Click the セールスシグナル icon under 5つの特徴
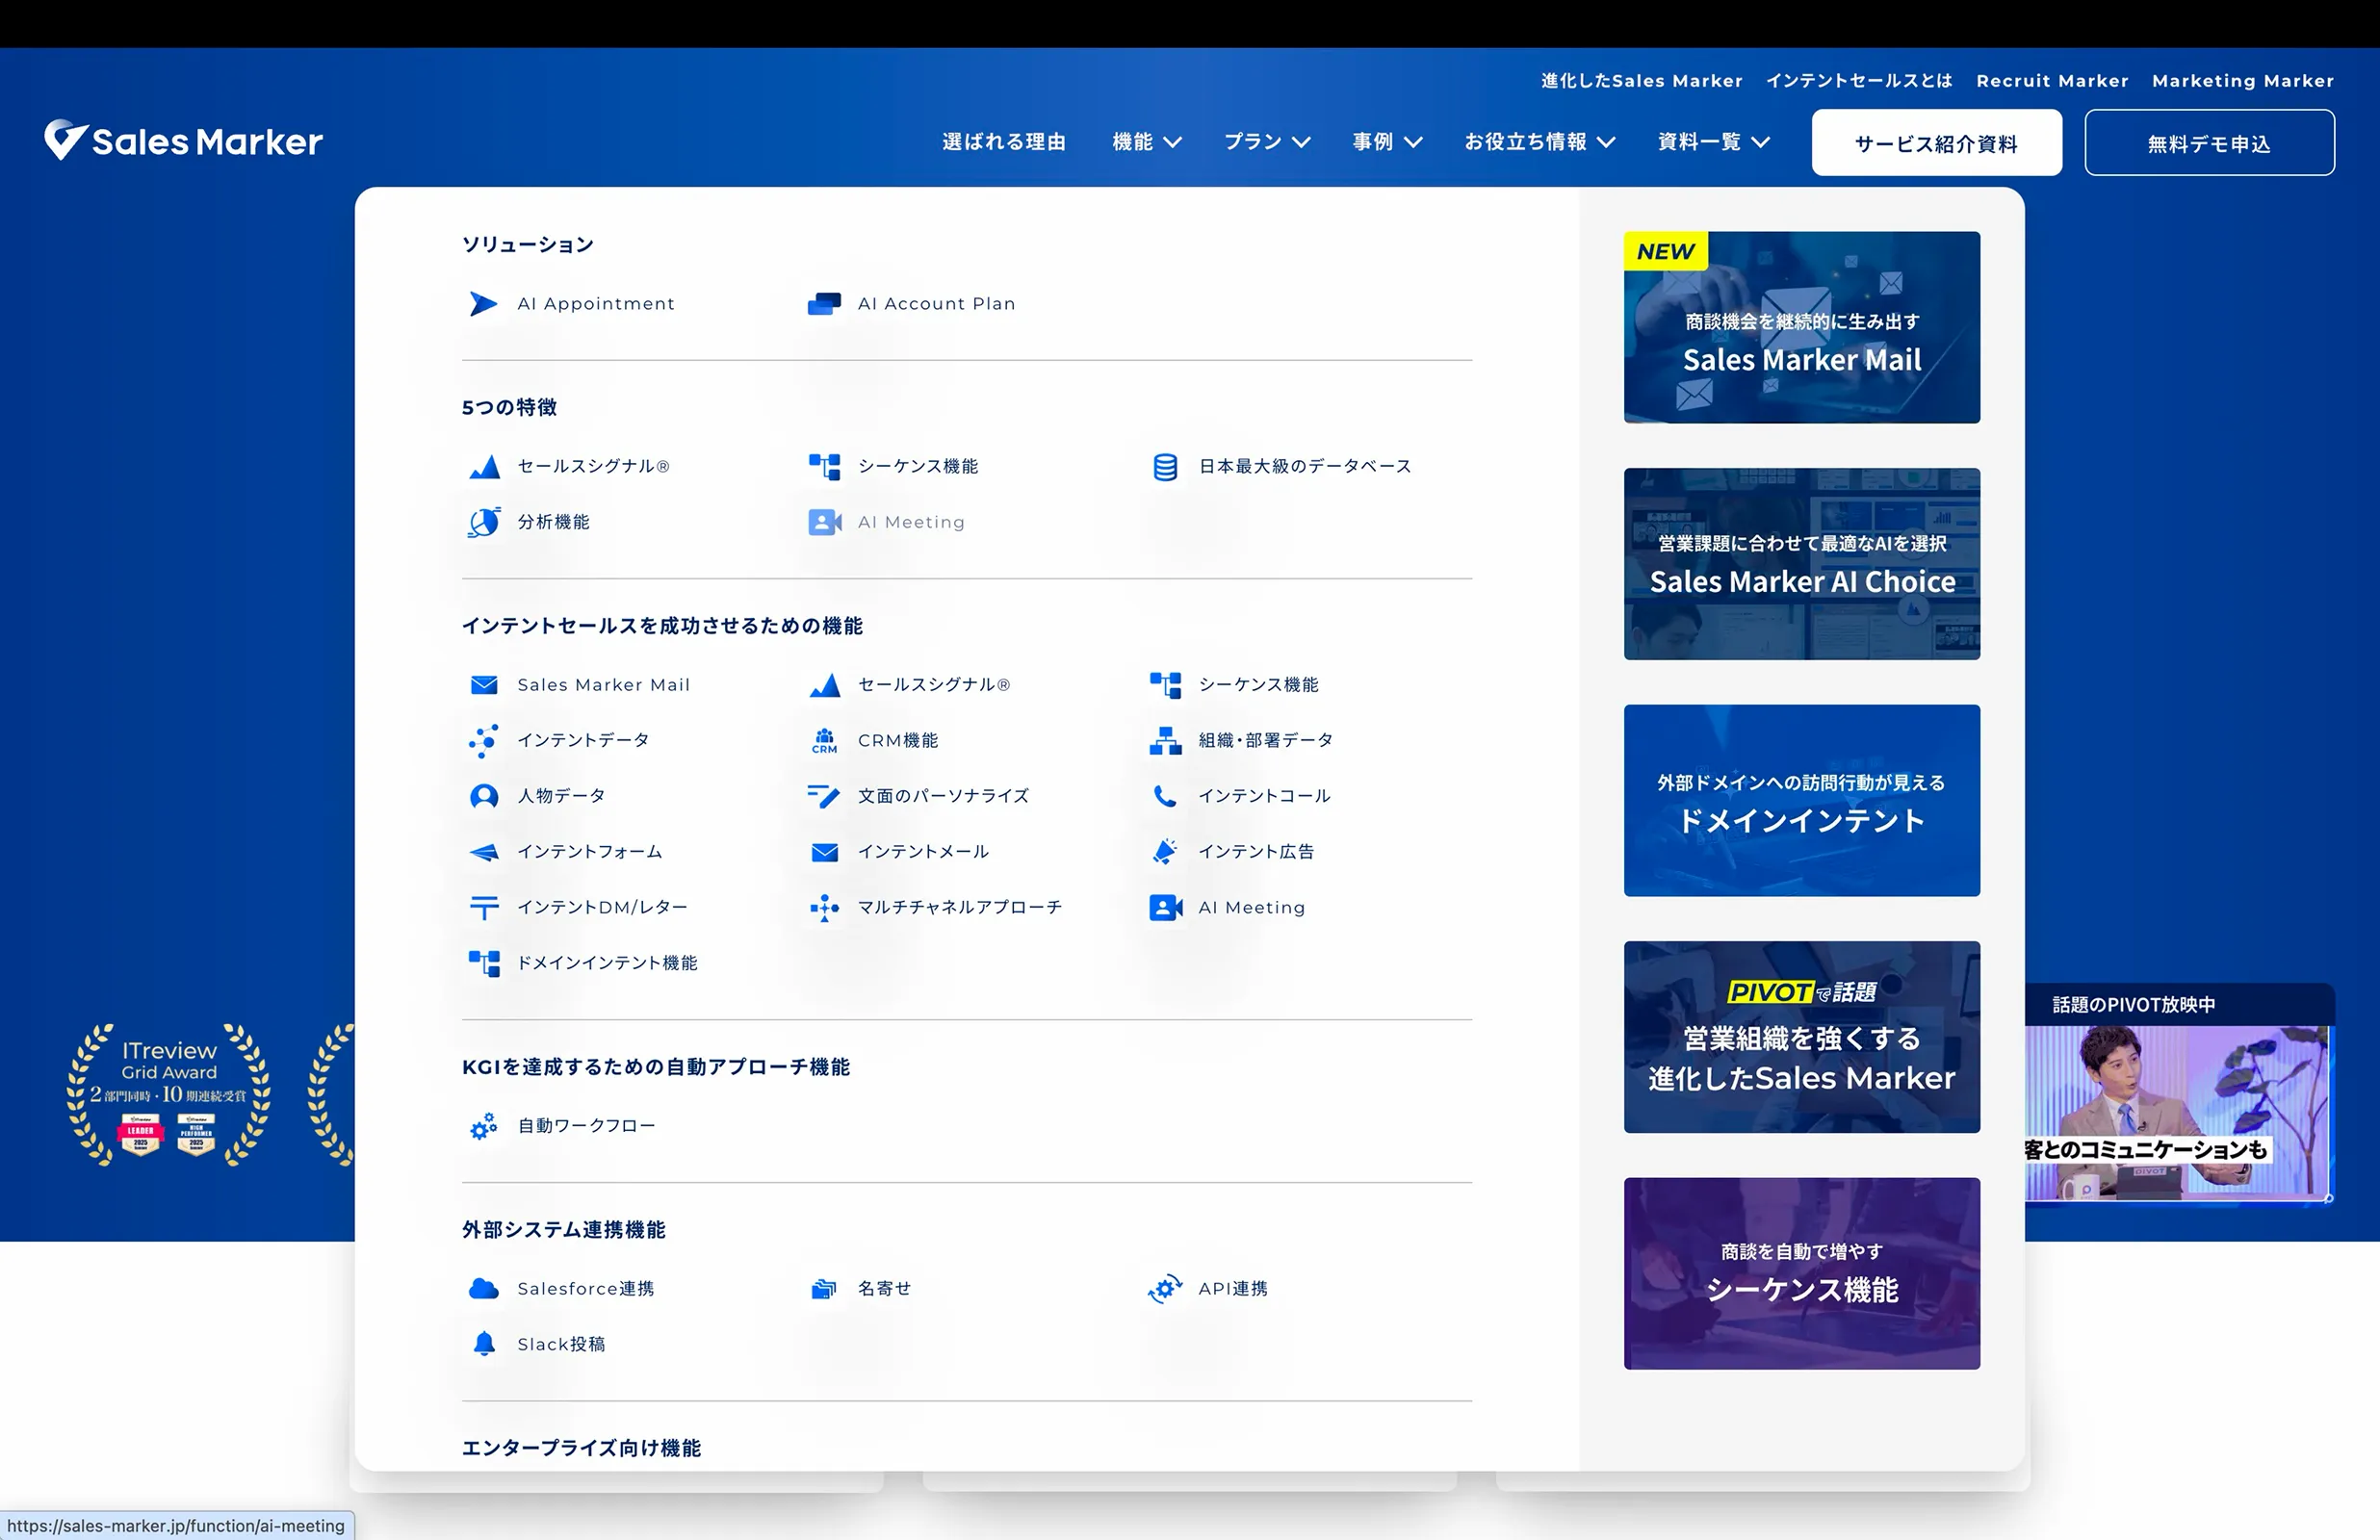Viewport: 2380px width, 1540px height. [x=484, y=467]
